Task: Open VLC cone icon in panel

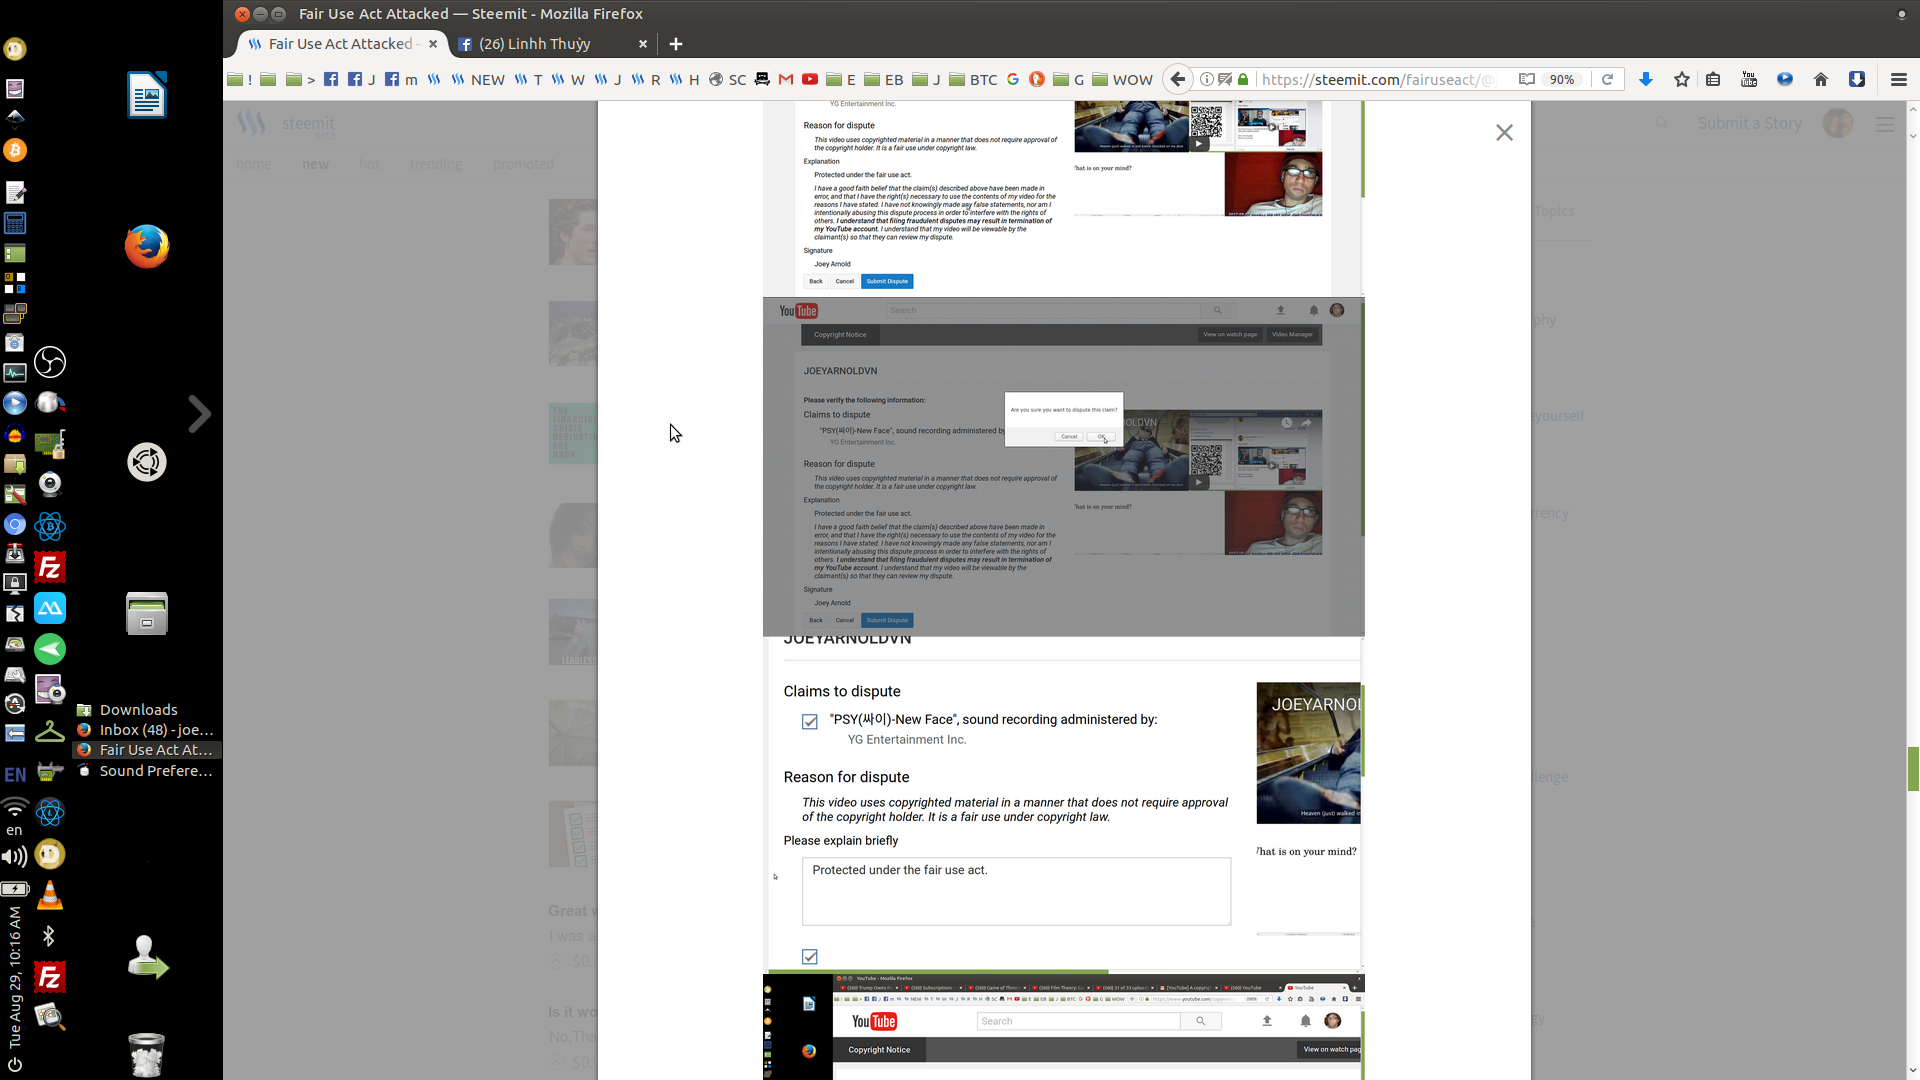Action: coord(50,895)
